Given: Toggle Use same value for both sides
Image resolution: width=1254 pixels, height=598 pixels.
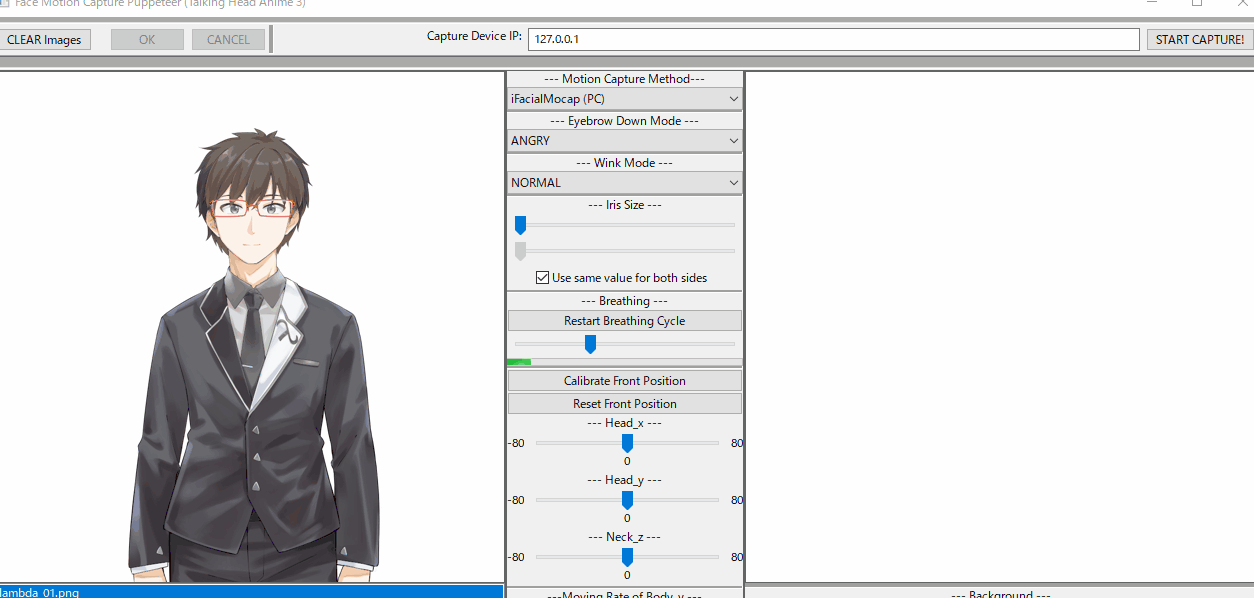Looking at the screenshot, I should [622, 278].
